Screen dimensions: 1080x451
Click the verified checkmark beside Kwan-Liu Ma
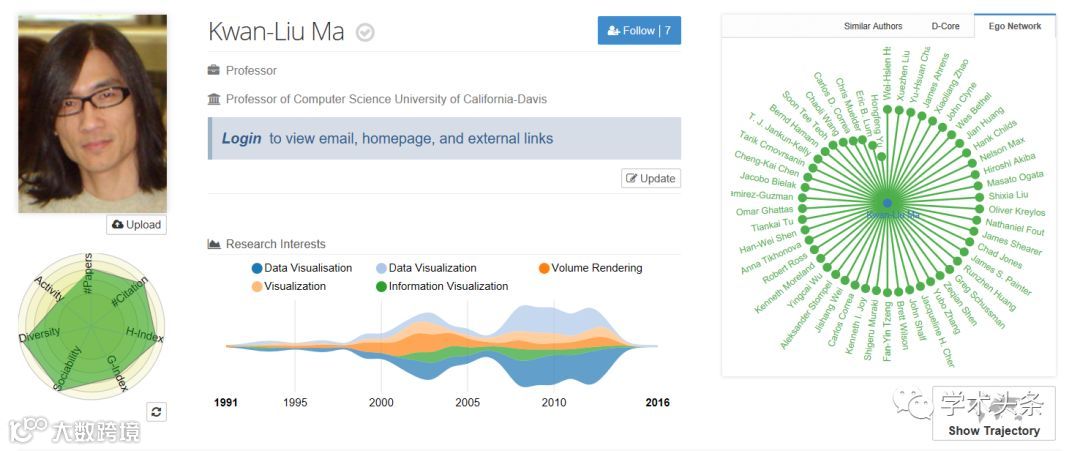pos(365,32)
